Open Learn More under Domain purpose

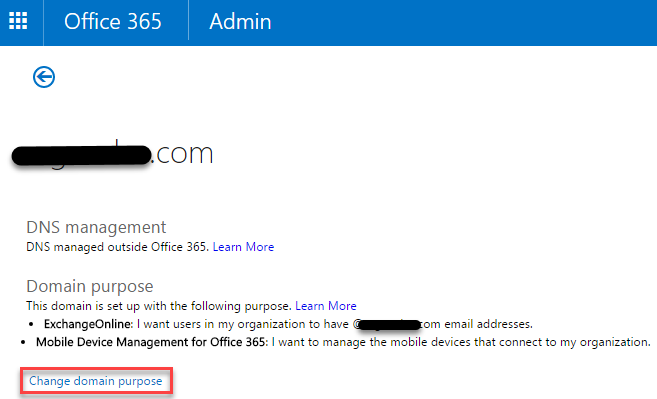(326, 306)
